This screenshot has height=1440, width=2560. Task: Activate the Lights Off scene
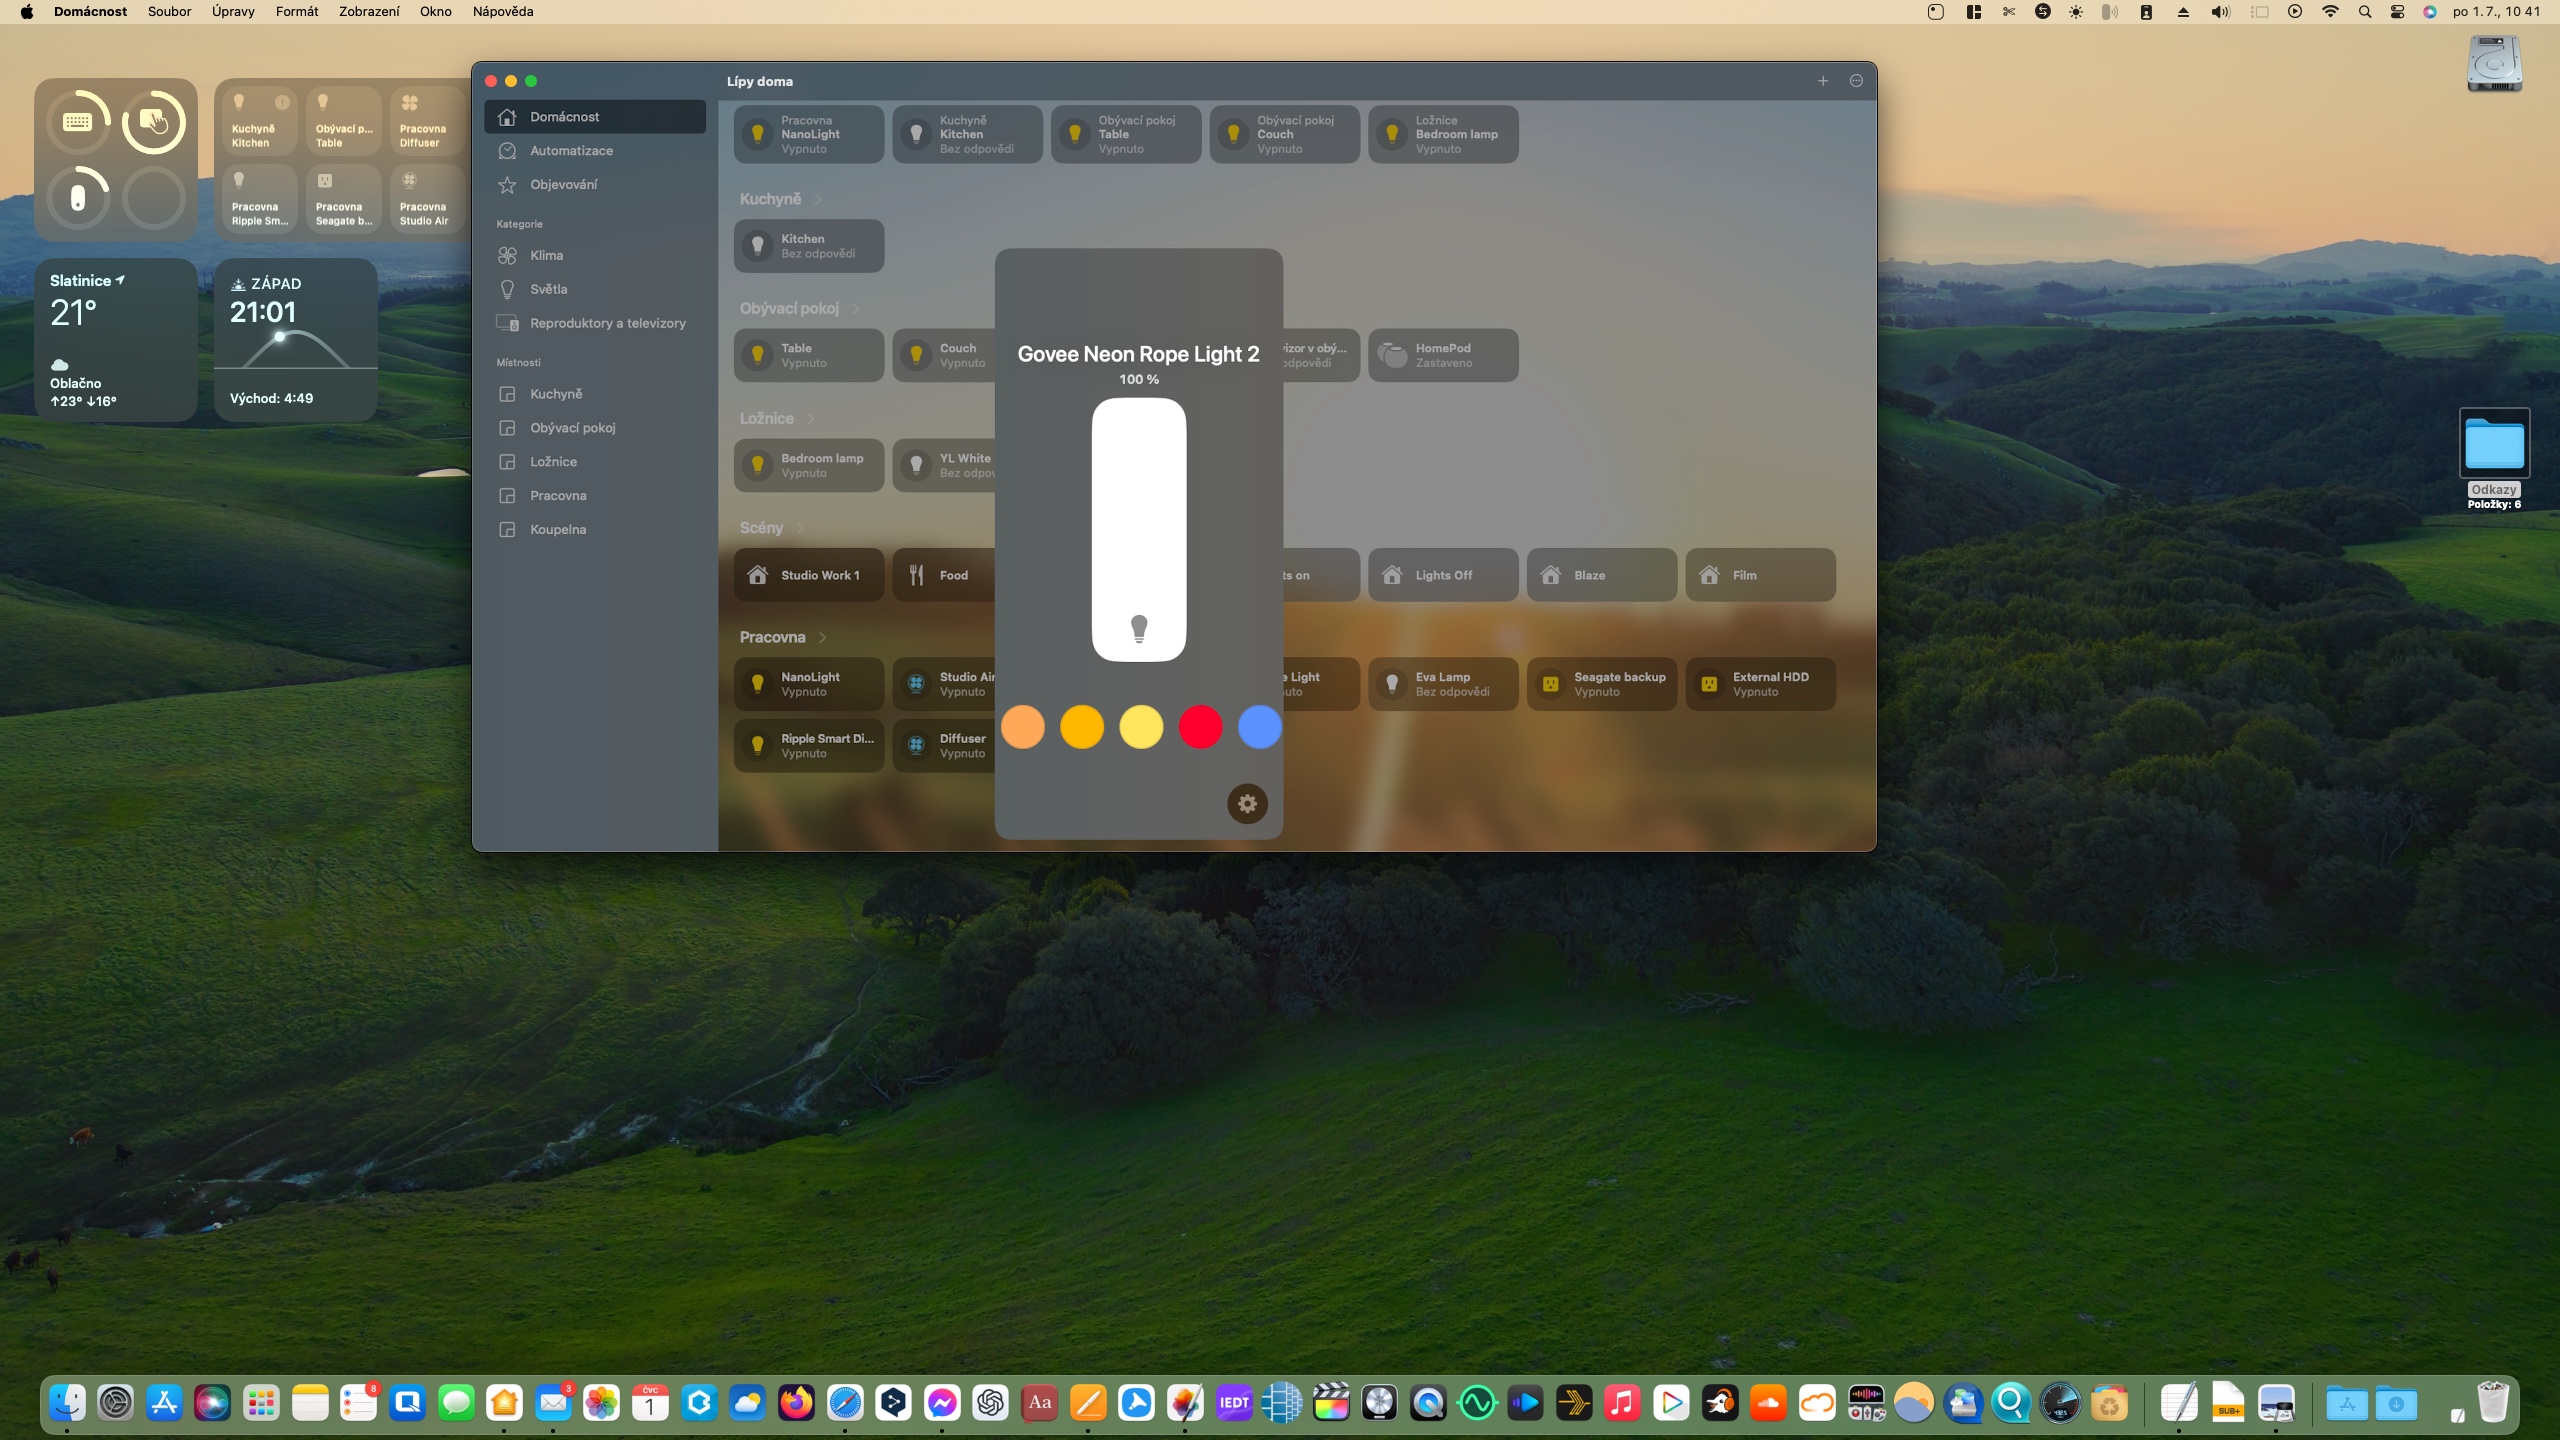coord(1442,575)
